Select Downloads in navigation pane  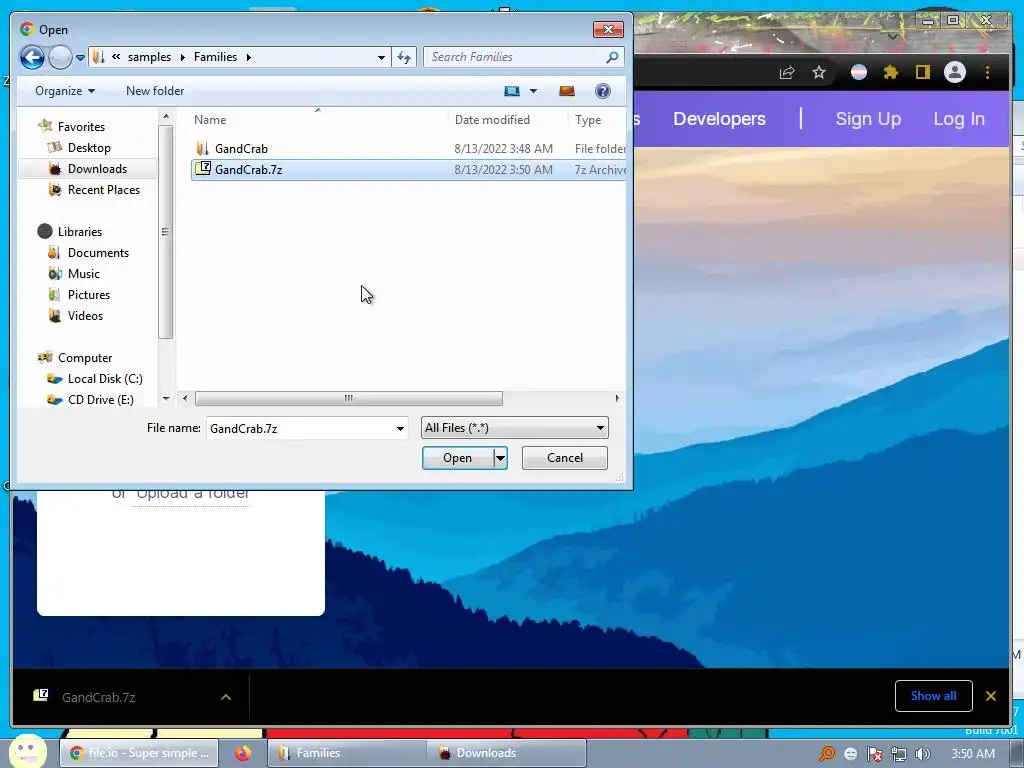pos(97,168)
